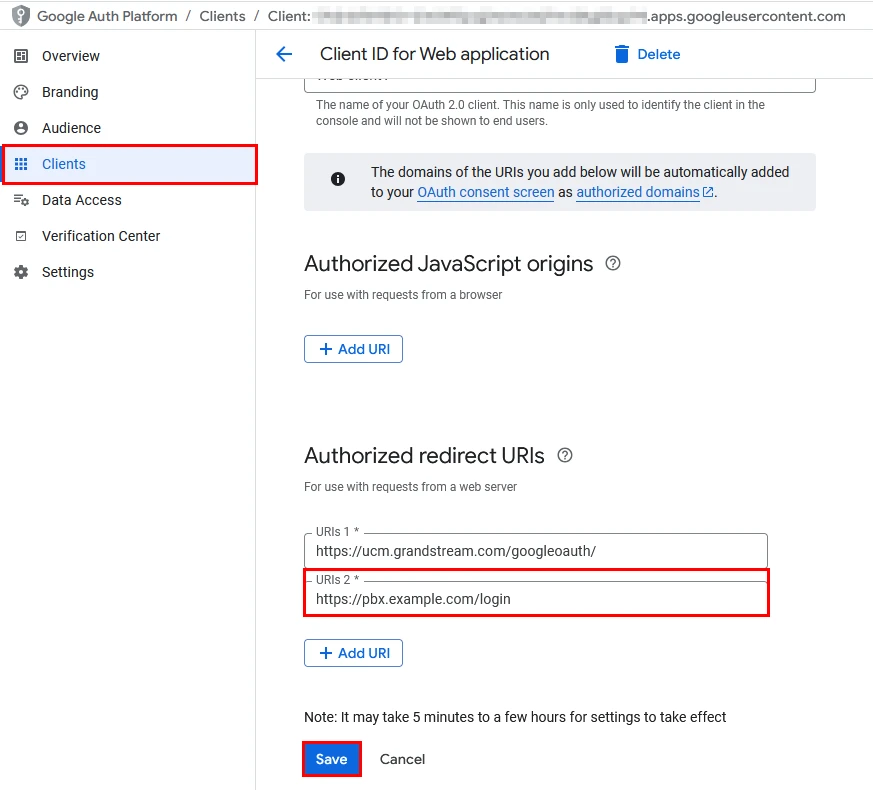The height and width of the screenshot is (790, 873).
Task: Click the text 'For use with requests from a web server'
Action: (410, 487)
